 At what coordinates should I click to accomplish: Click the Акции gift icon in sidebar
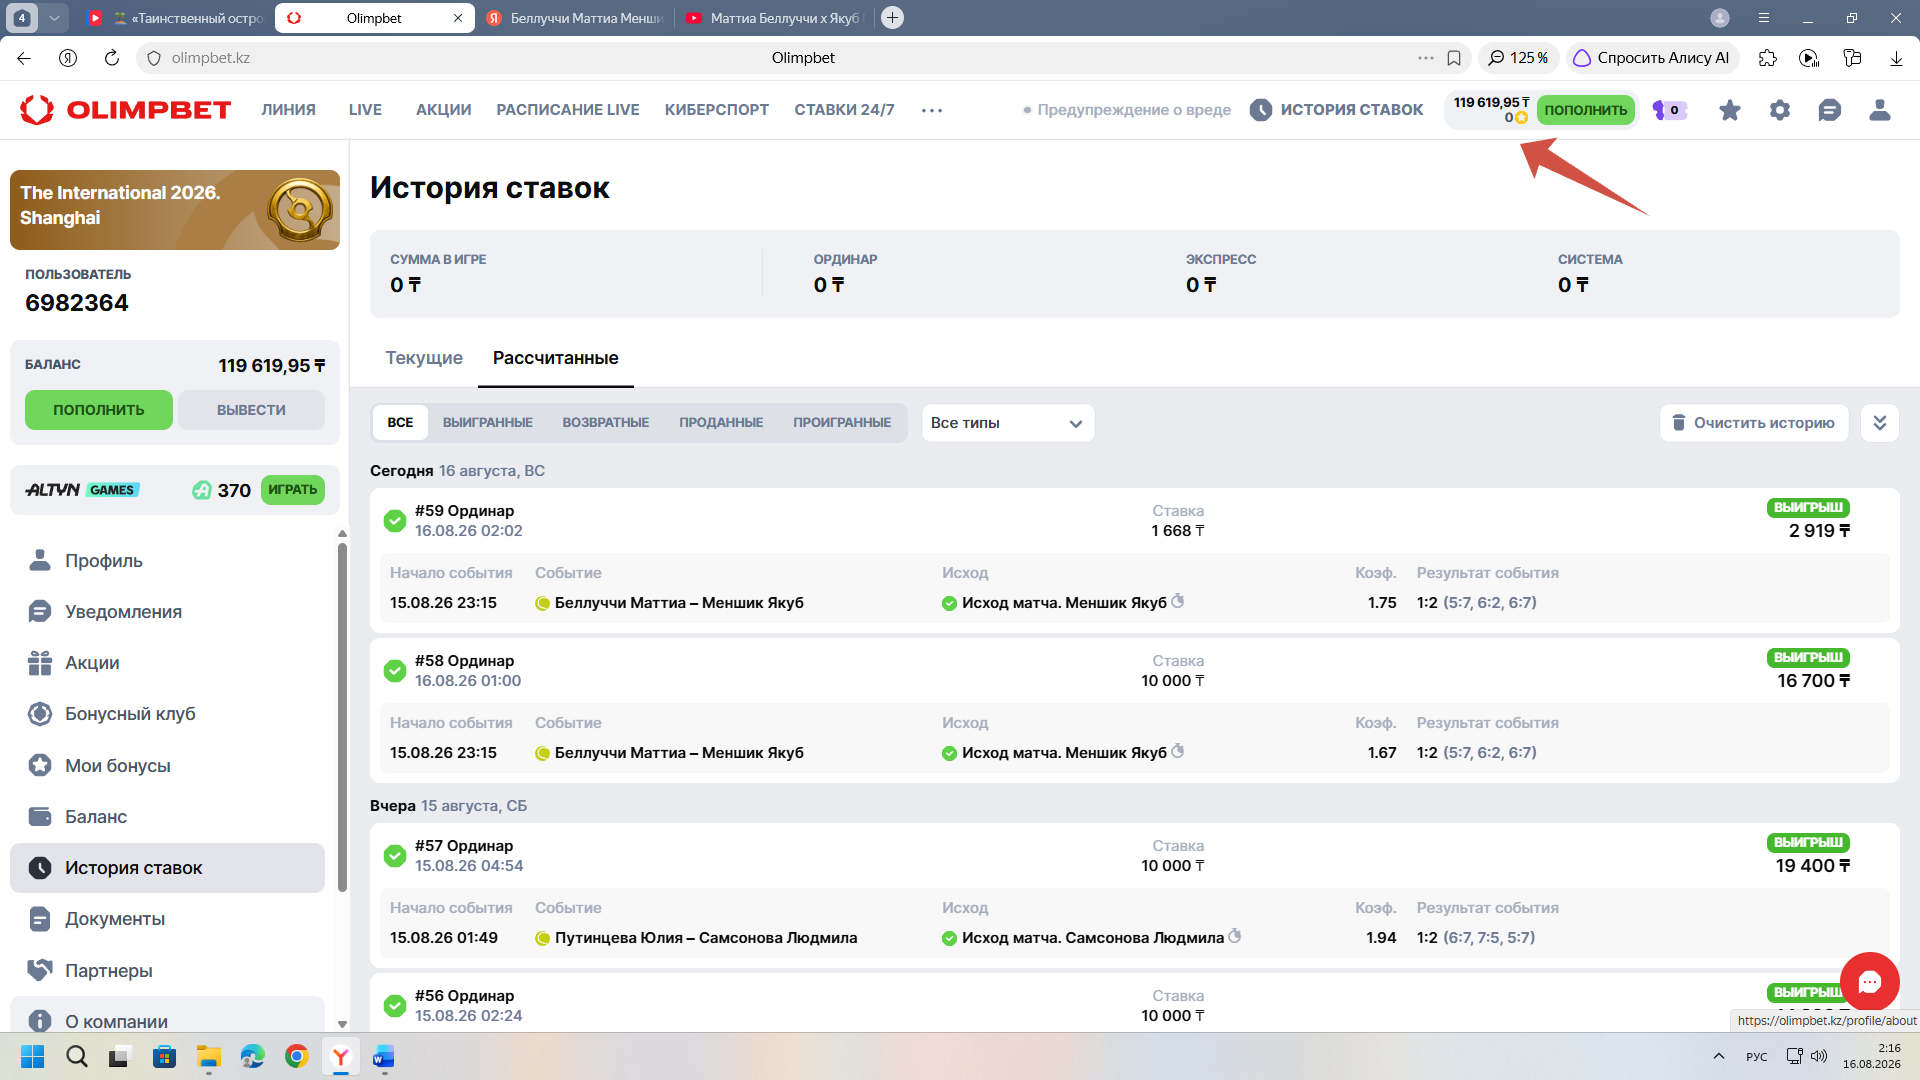click(x=40, y=662)
